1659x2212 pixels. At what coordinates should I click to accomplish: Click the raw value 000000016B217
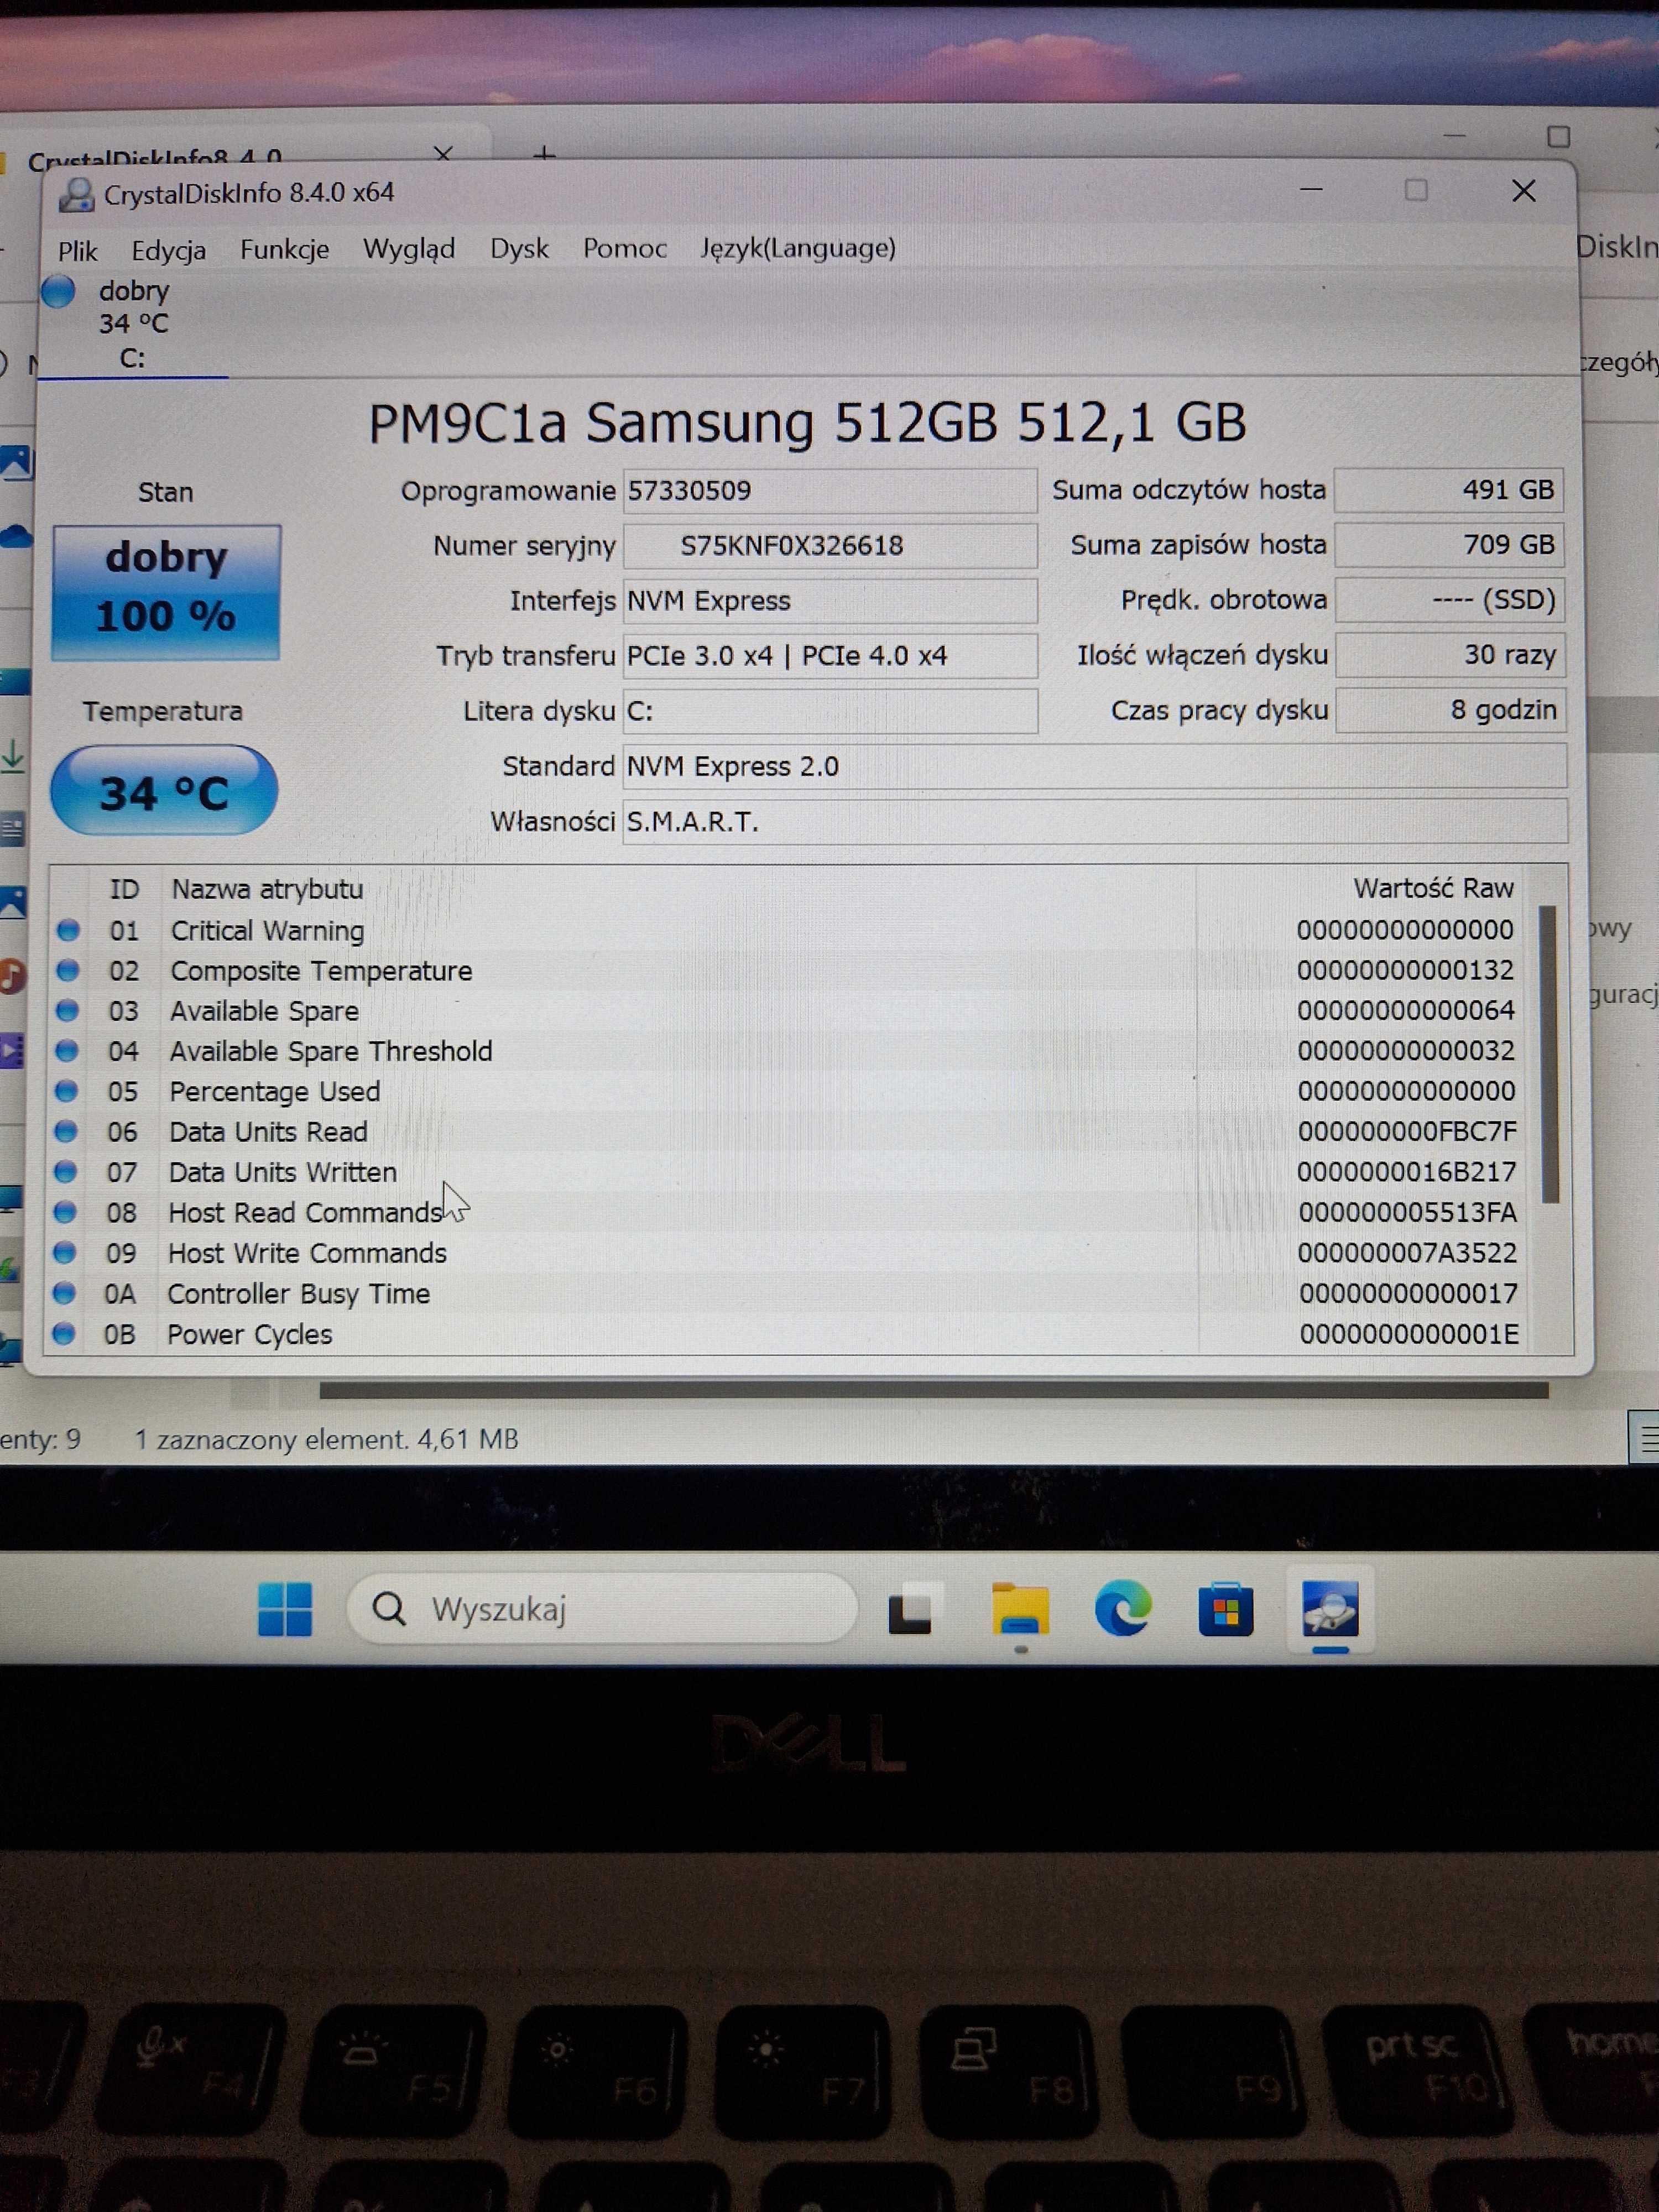pyautogui.click(x=1407, y=1172)
